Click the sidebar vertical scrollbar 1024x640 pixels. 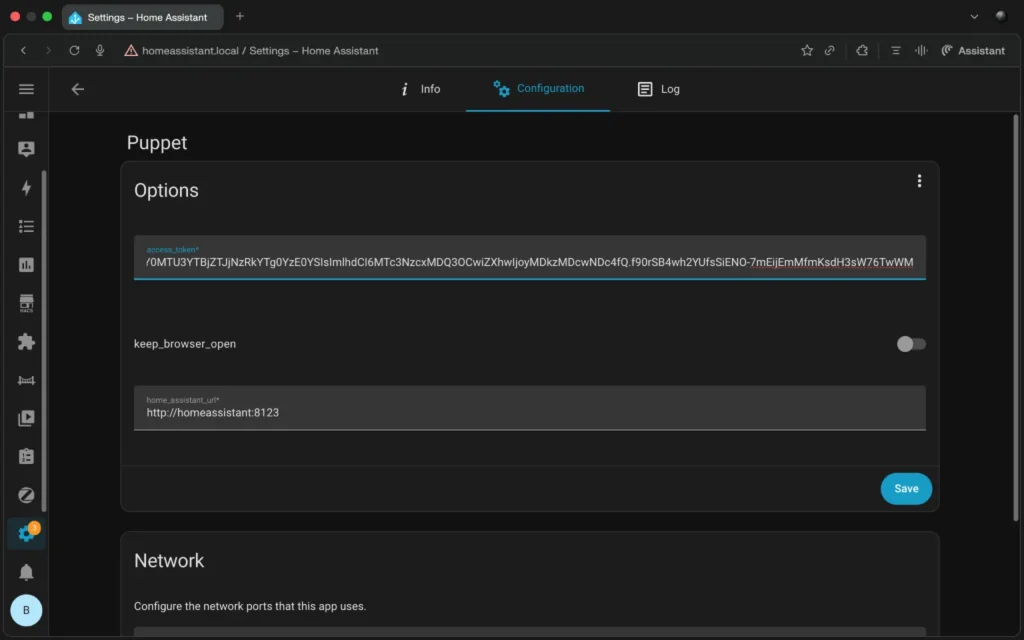click(x=44, y=341)
